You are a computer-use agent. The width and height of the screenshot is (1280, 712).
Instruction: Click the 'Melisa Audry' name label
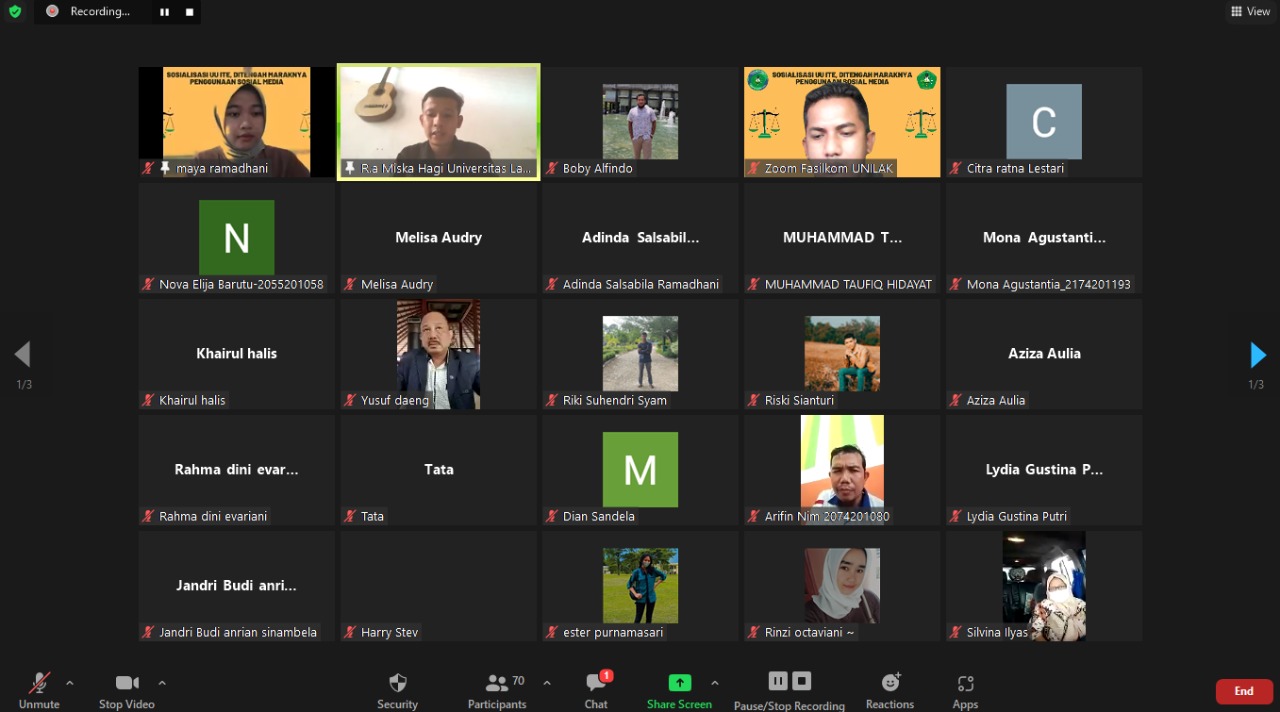(397, 284)
